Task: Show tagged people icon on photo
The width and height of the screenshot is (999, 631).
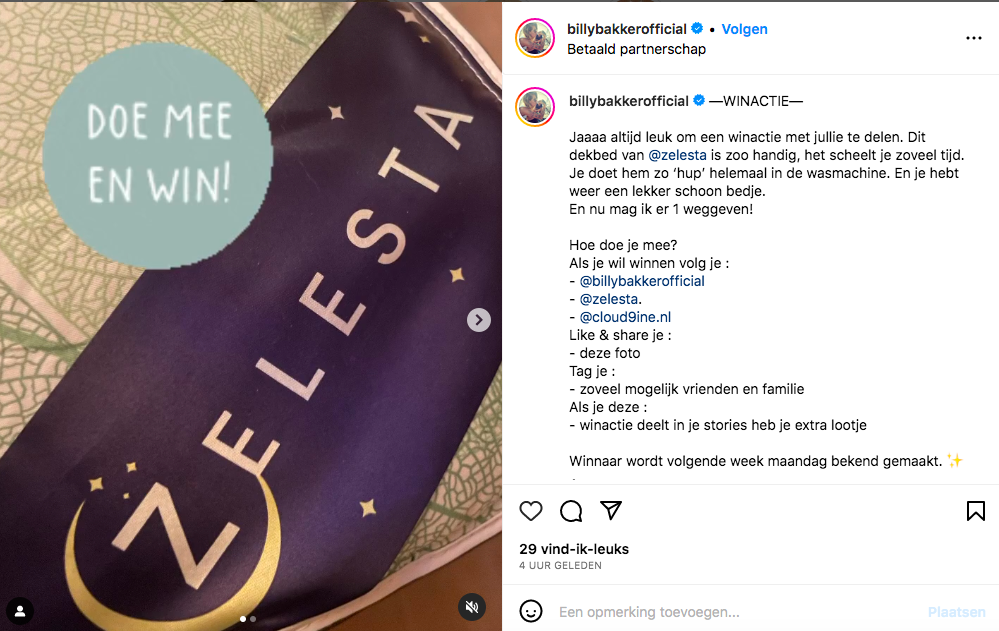Action: pyautogui.click(x=20, y=611)
